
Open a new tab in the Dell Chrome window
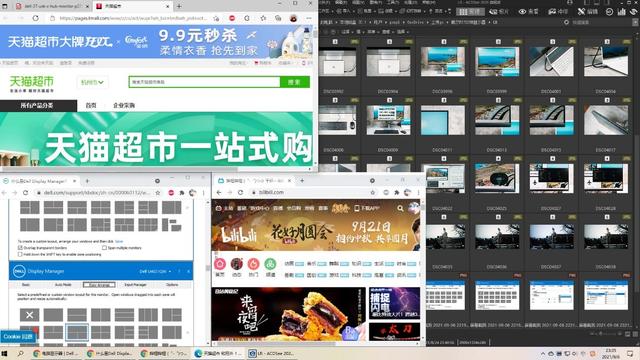coord(87,181)
